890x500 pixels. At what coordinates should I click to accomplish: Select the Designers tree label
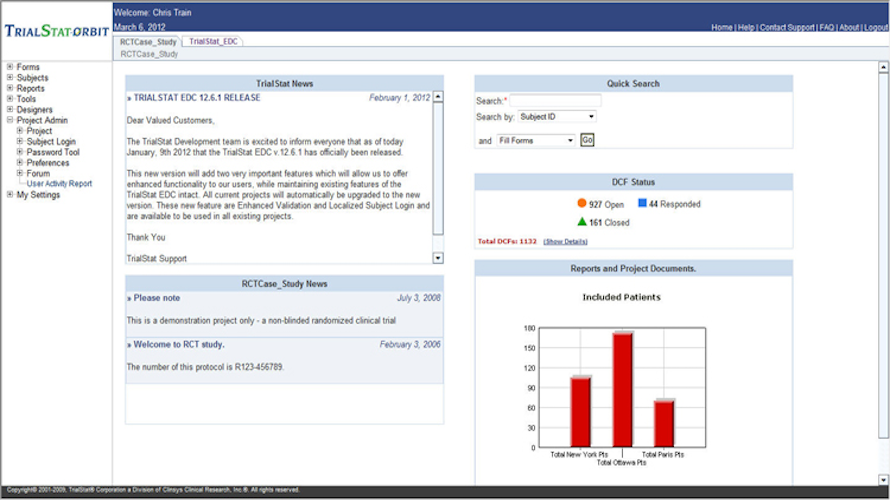pyautogui.click(x=34, y=110)
